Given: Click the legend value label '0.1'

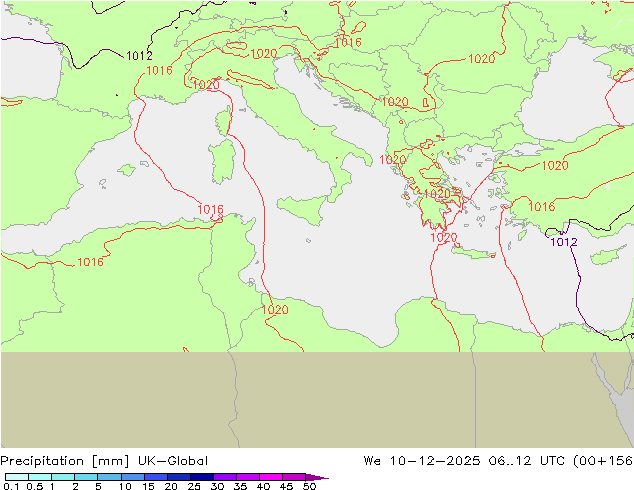Looking at the screenshot, I should [x=11, y=486].
